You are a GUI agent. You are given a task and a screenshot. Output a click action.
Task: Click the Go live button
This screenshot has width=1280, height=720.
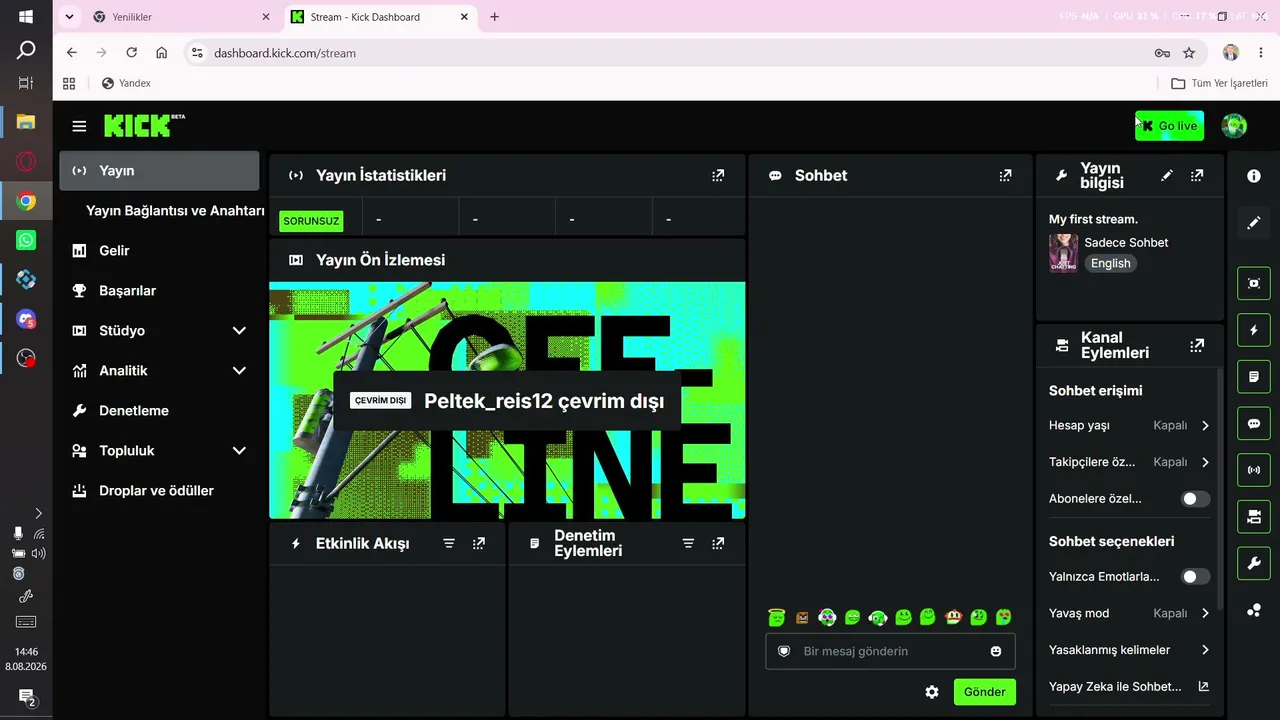click(1169, 126)
